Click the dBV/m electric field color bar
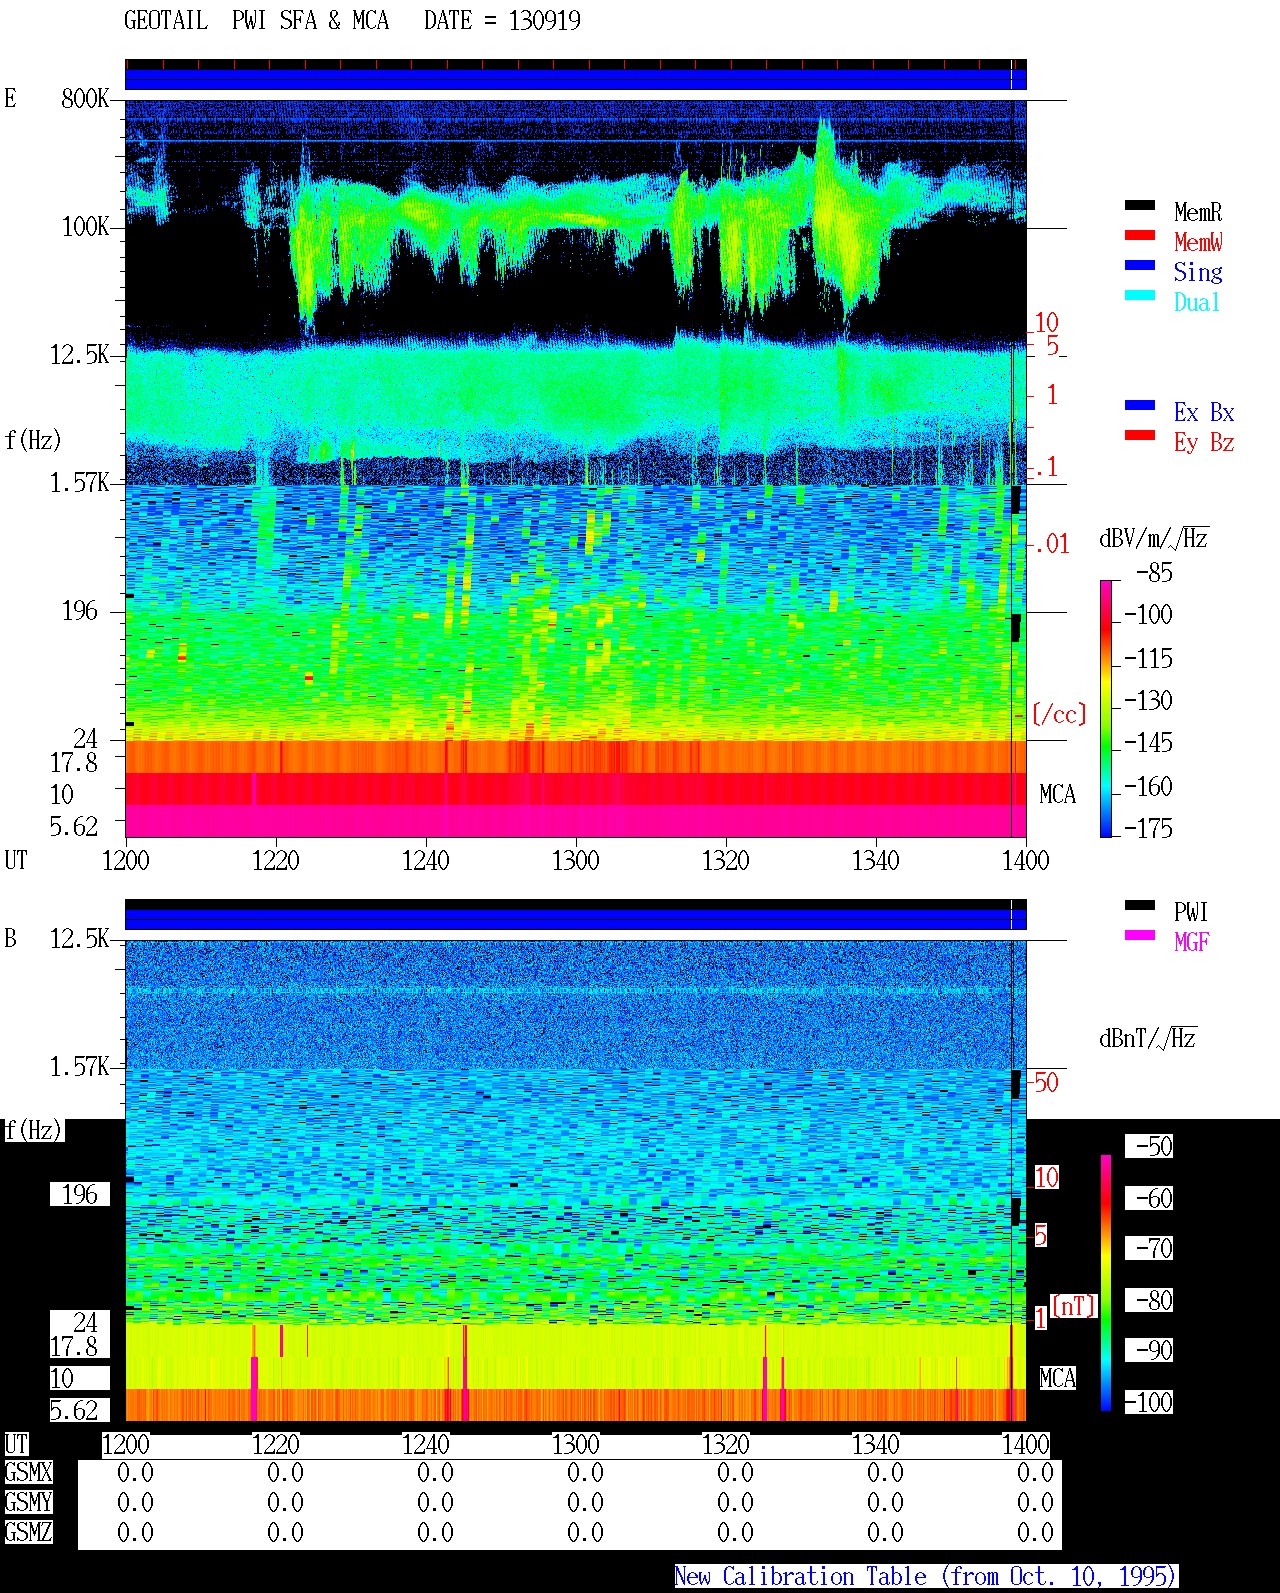1280x1593 pixels. coord(1106,708)
